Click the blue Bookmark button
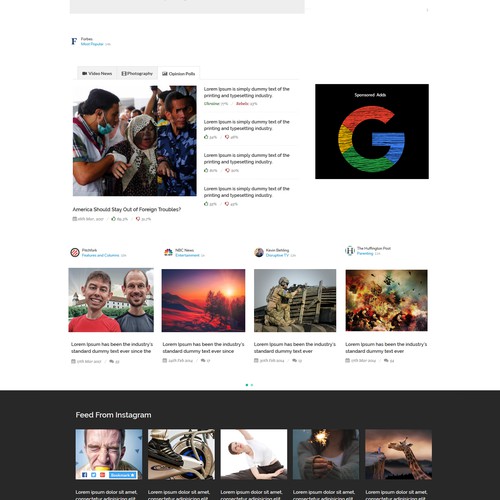 [x=122, y=475]
